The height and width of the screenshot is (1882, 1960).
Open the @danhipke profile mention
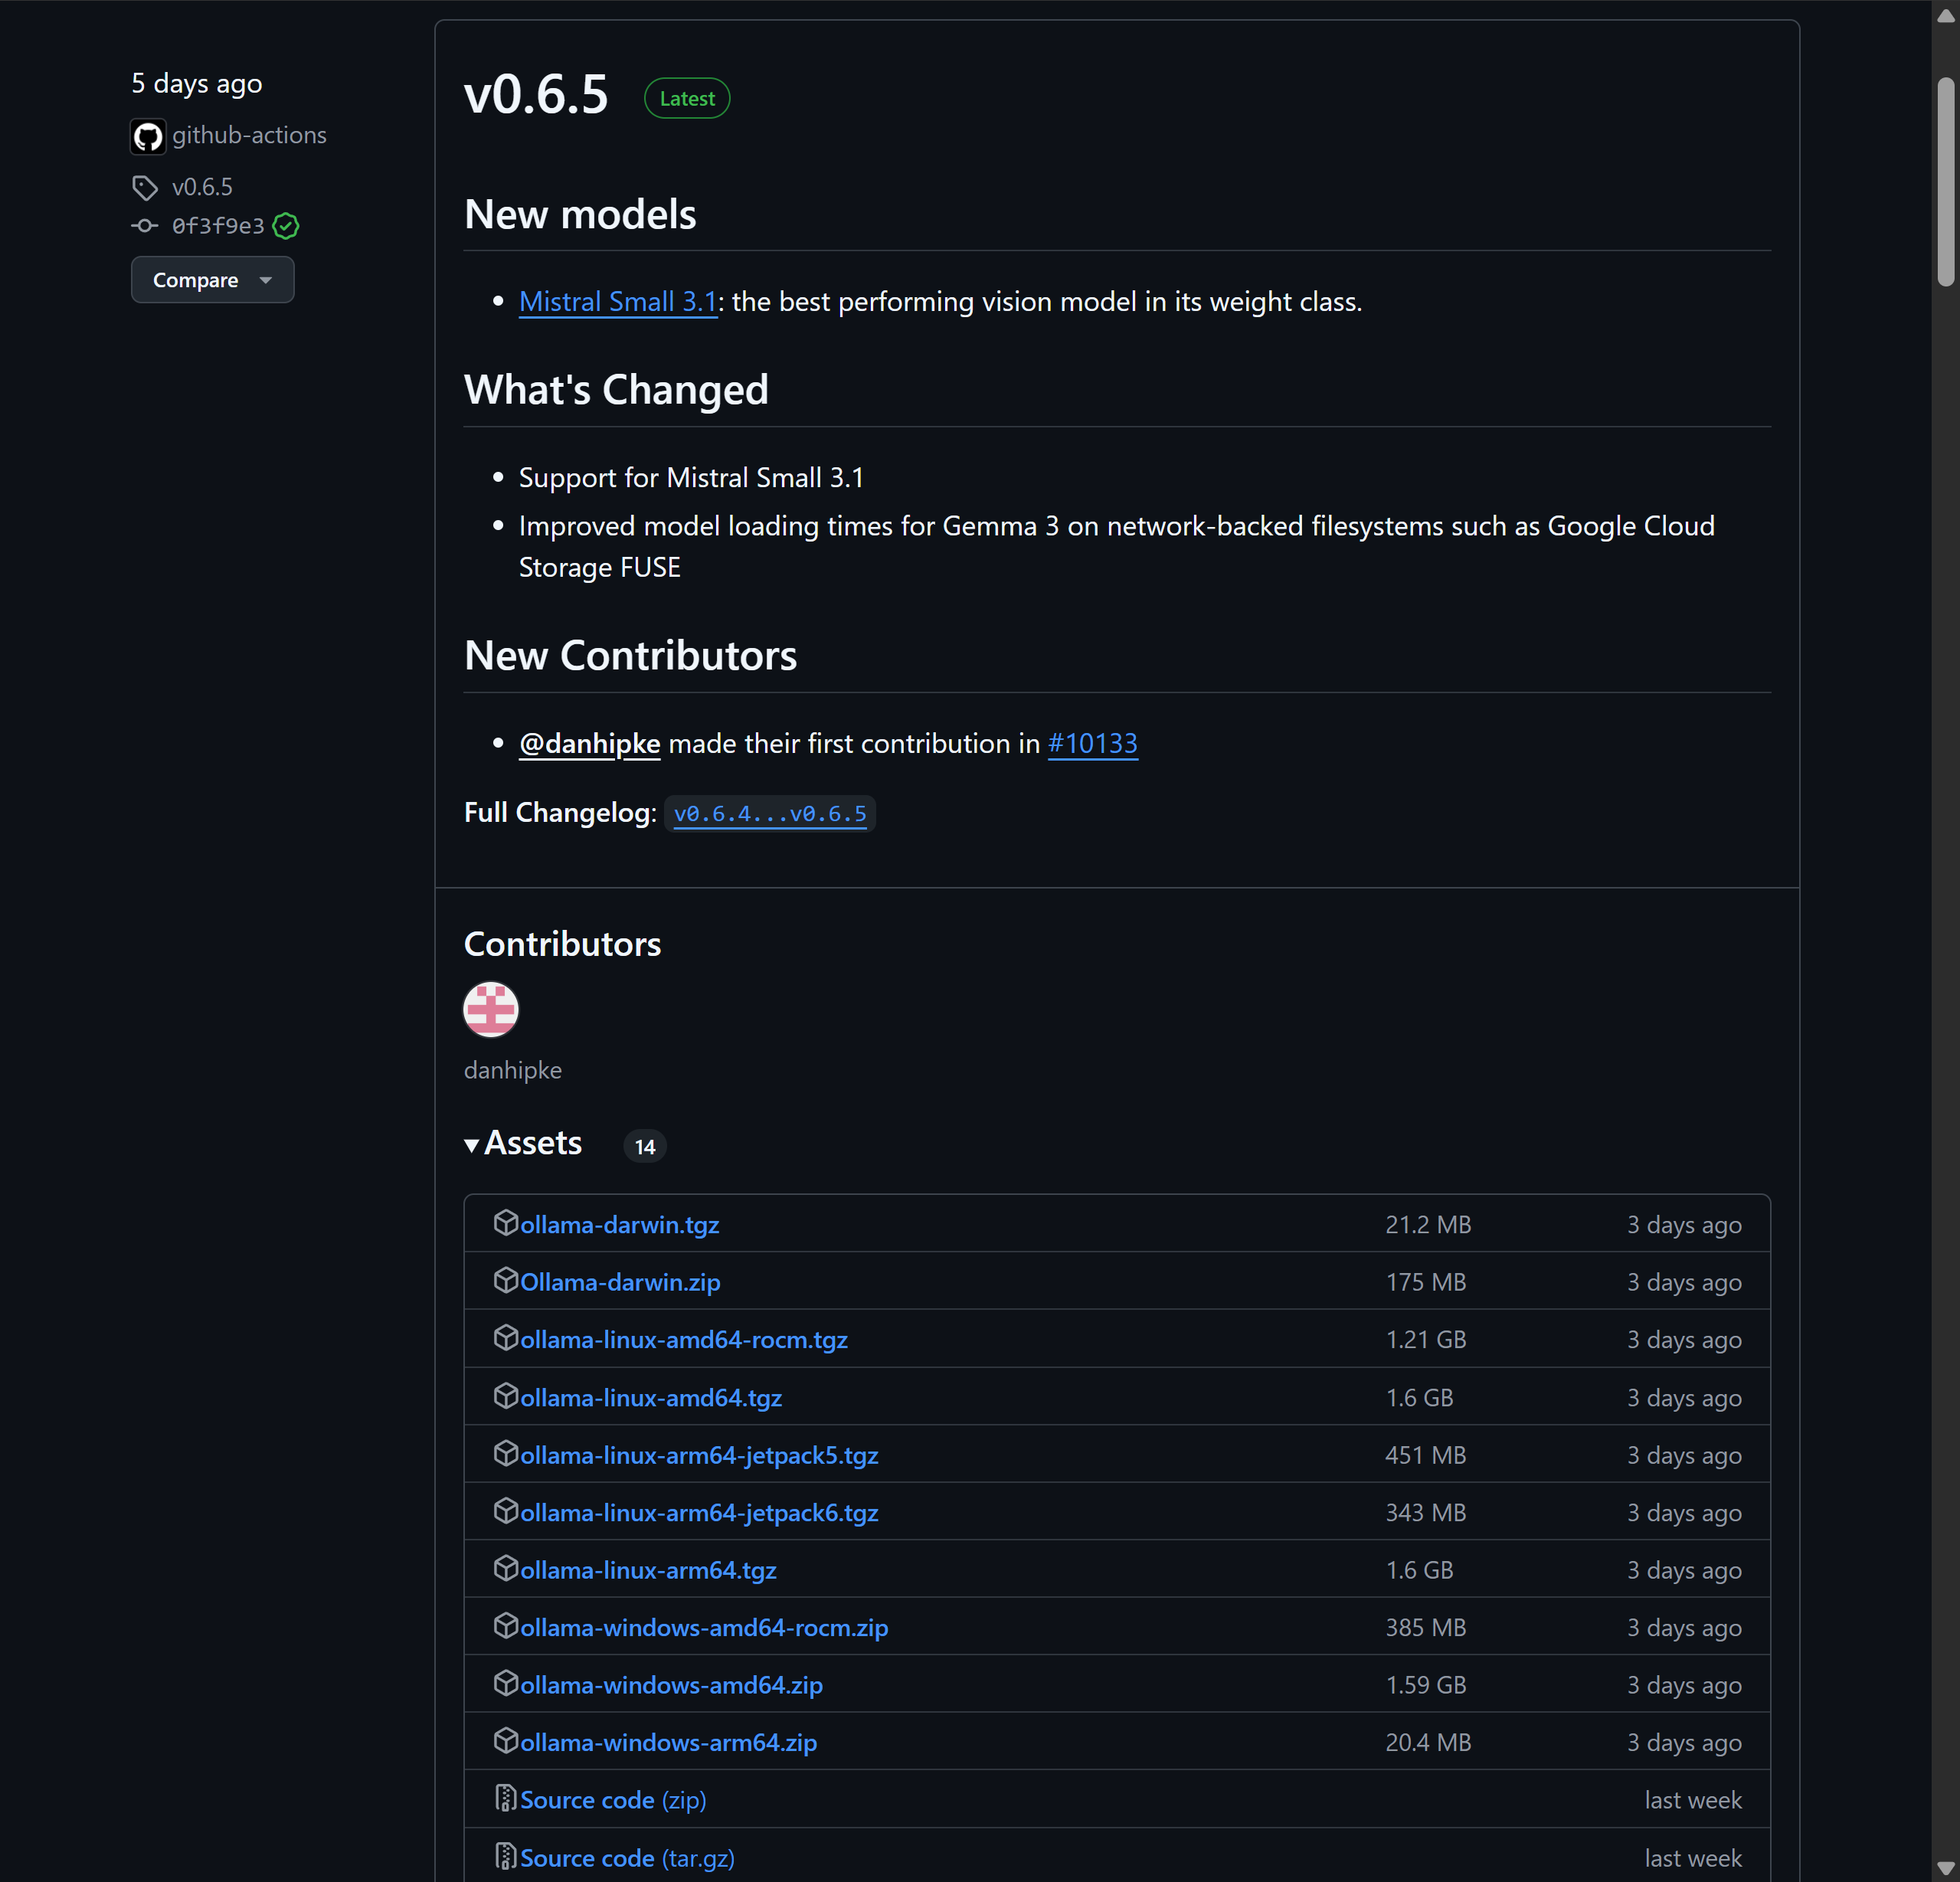click(590, 744)
